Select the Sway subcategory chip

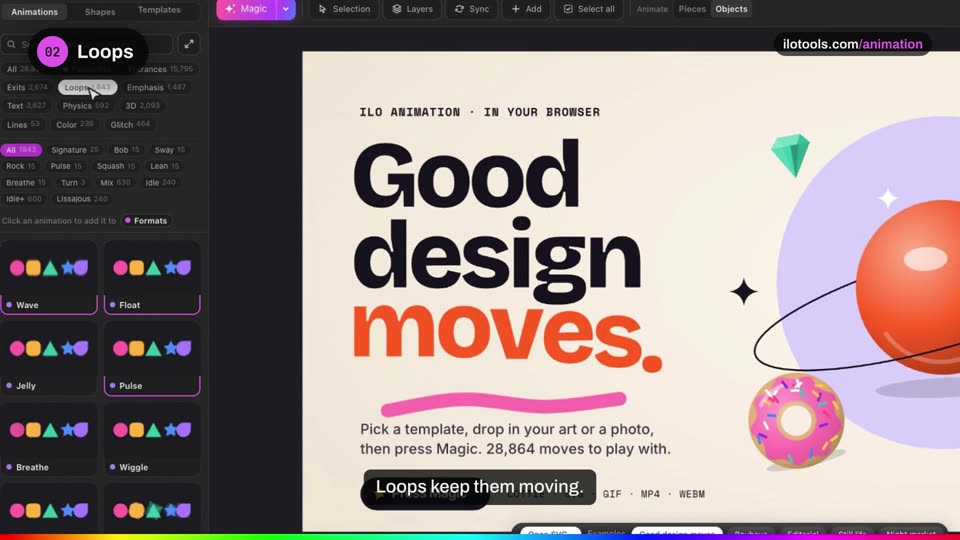pos(170,150)
